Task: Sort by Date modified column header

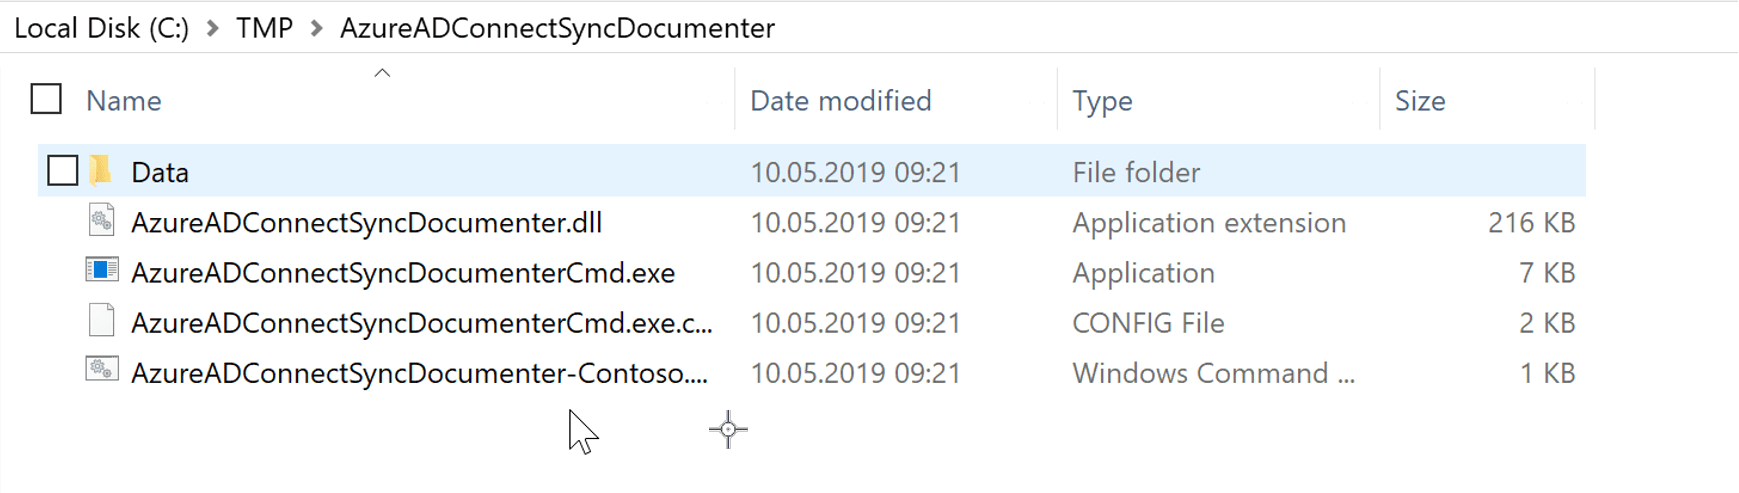Action: pos(840,101)
